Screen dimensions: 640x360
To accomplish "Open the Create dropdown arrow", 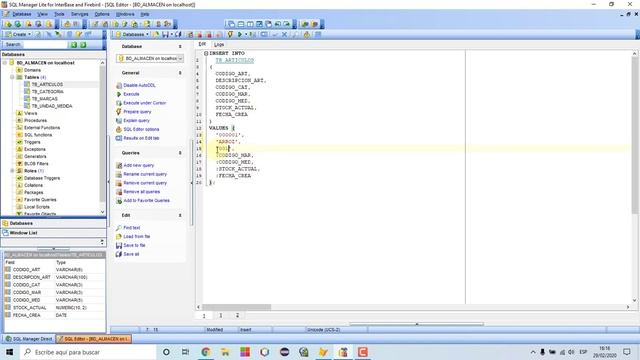I will click(29, 35).
